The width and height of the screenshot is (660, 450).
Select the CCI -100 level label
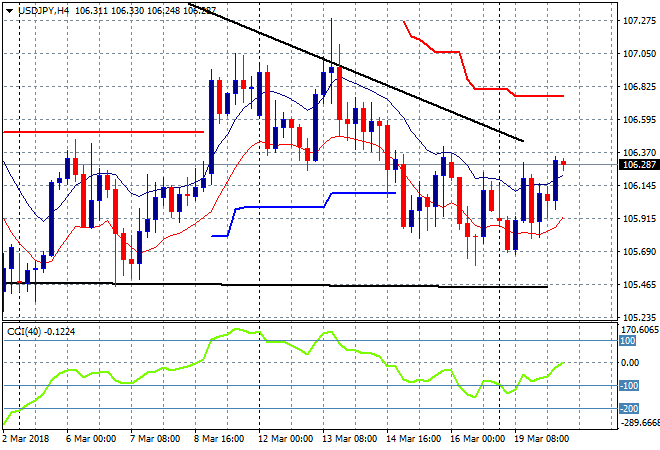tap(629, 386)
